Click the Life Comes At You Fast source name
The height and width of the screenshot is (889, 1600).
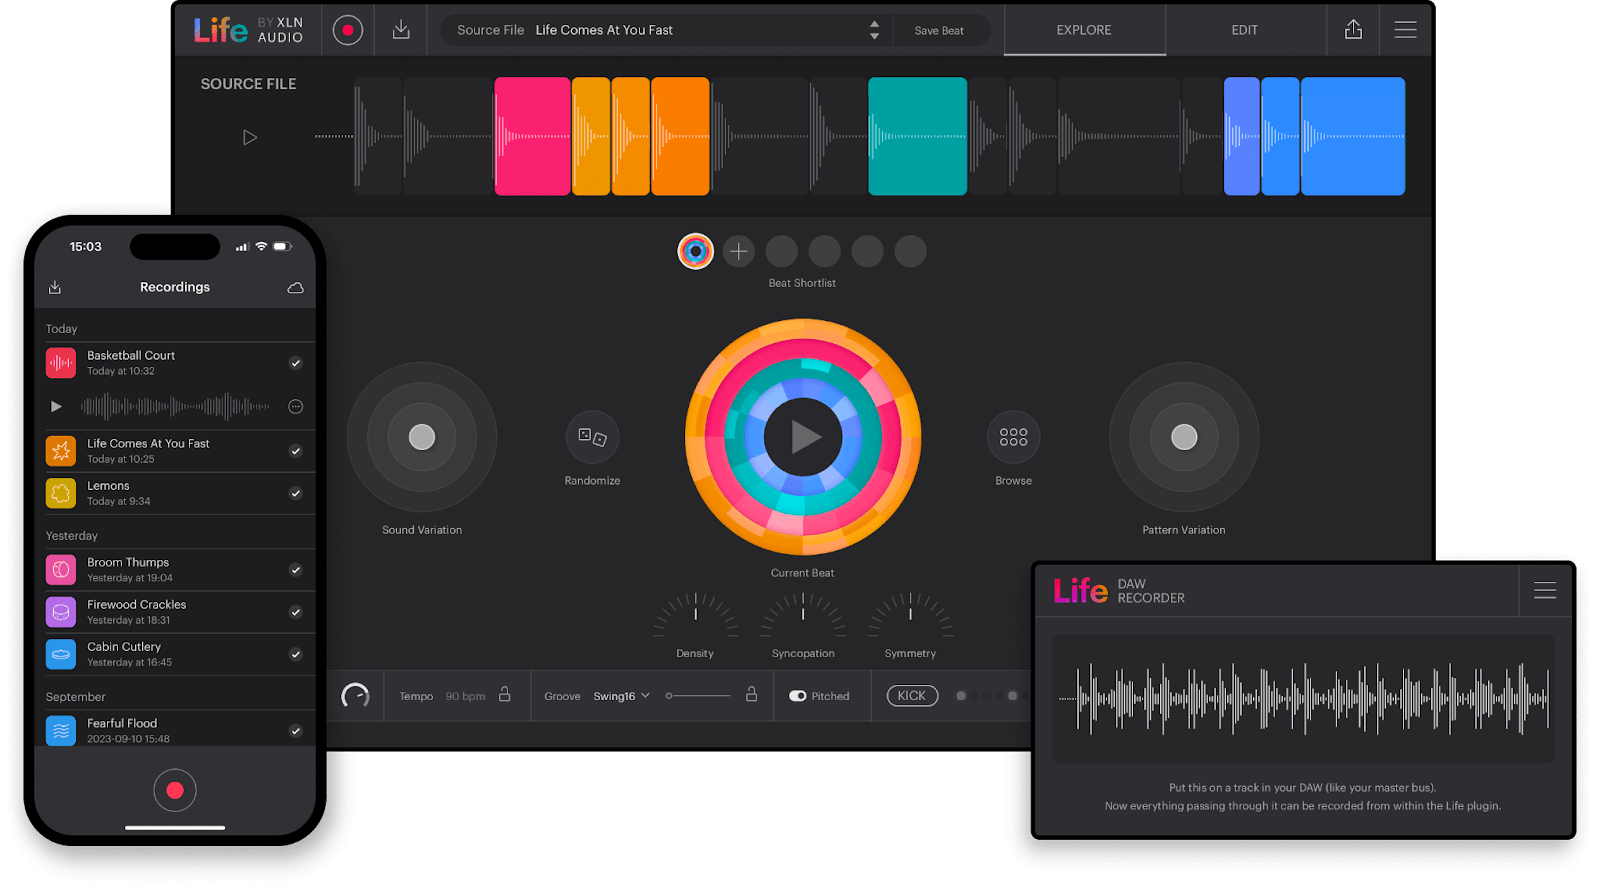[604, 30]
